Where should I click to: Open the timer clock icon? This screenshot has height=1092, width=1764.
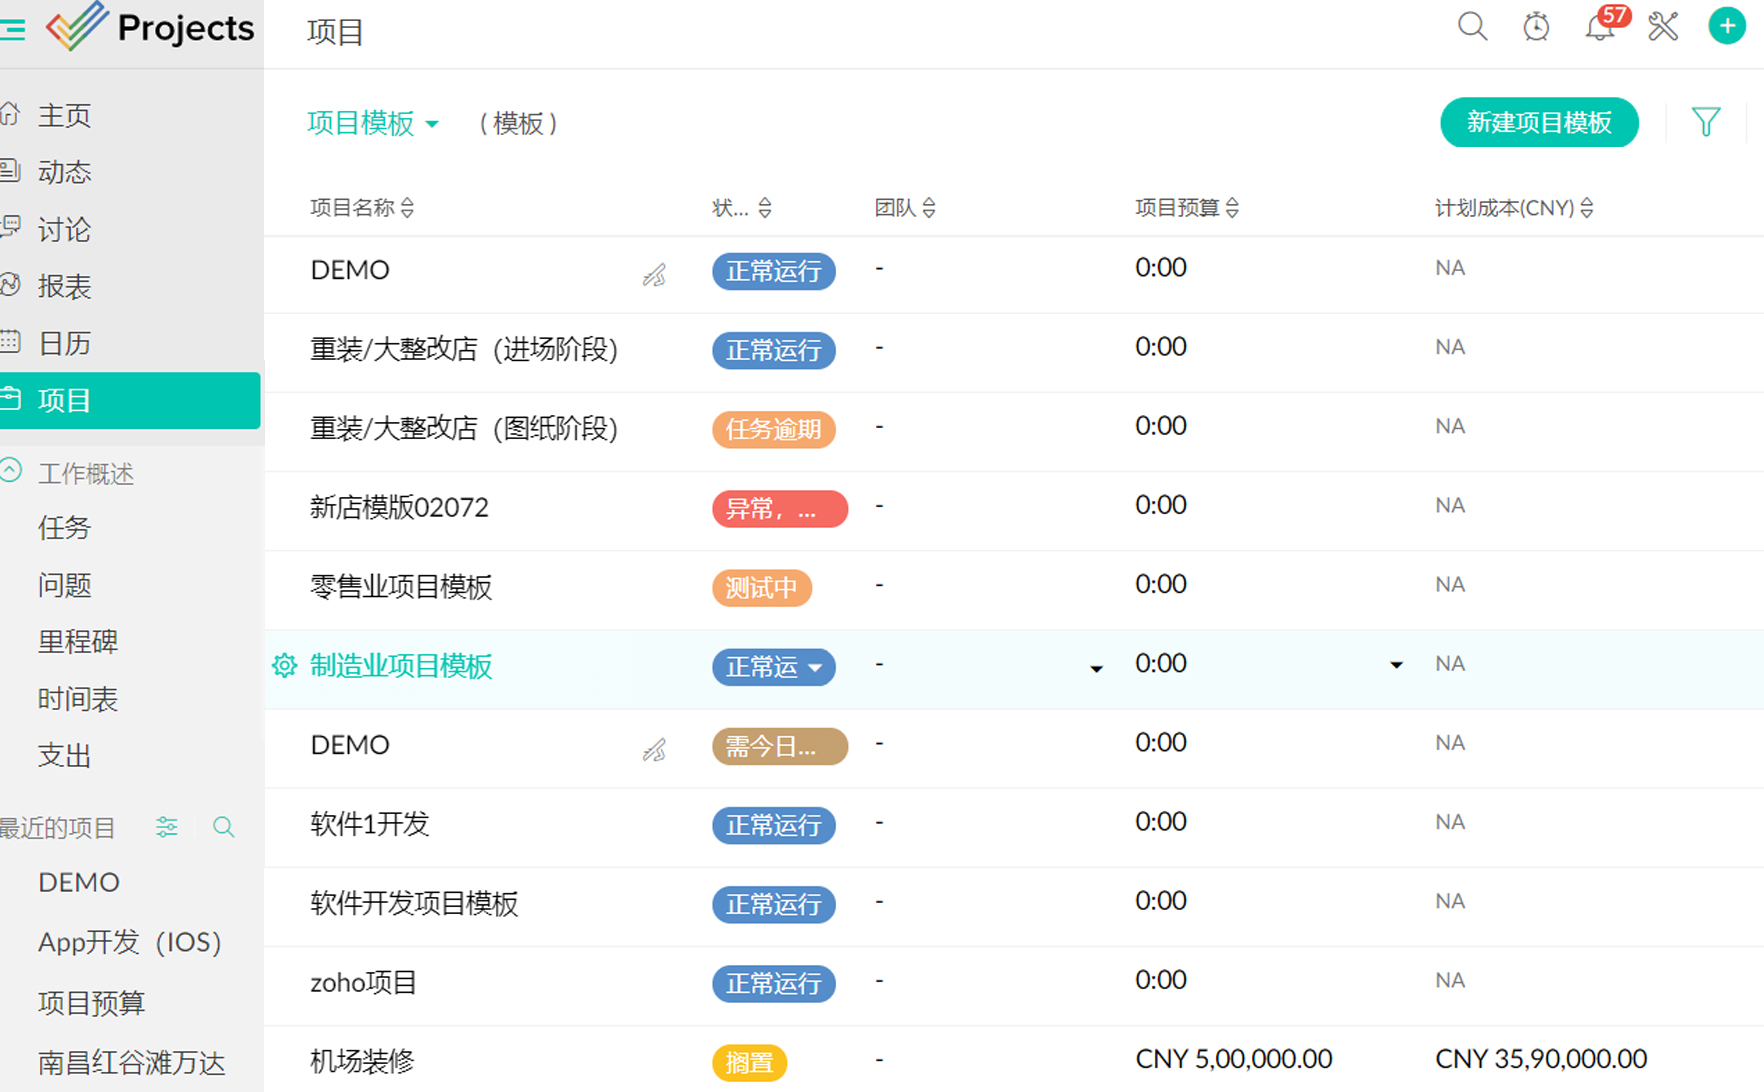[x=1536, y=27]
